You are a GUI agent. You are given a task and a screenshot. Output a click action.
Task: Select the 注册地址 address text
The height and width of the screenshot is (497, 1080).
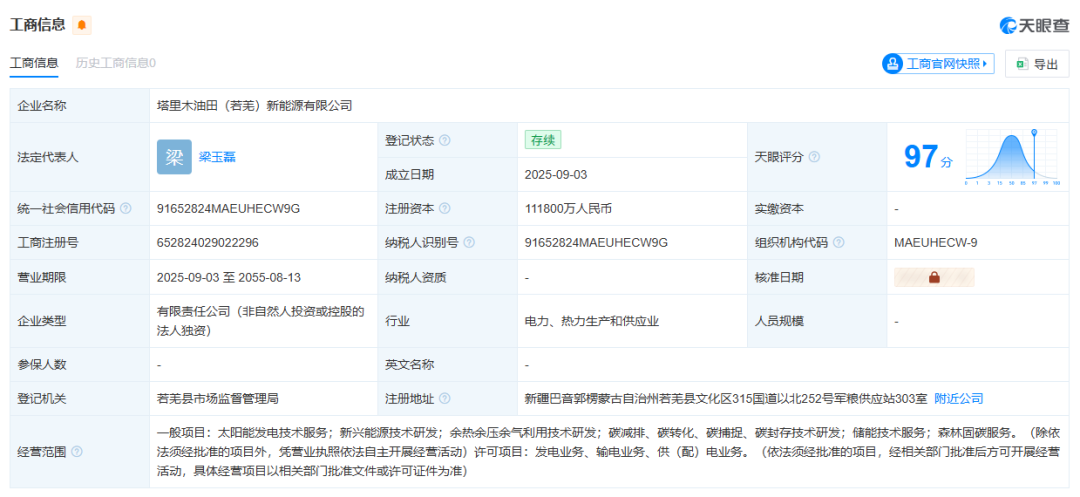pyautogui.click(x=726, y=399)
